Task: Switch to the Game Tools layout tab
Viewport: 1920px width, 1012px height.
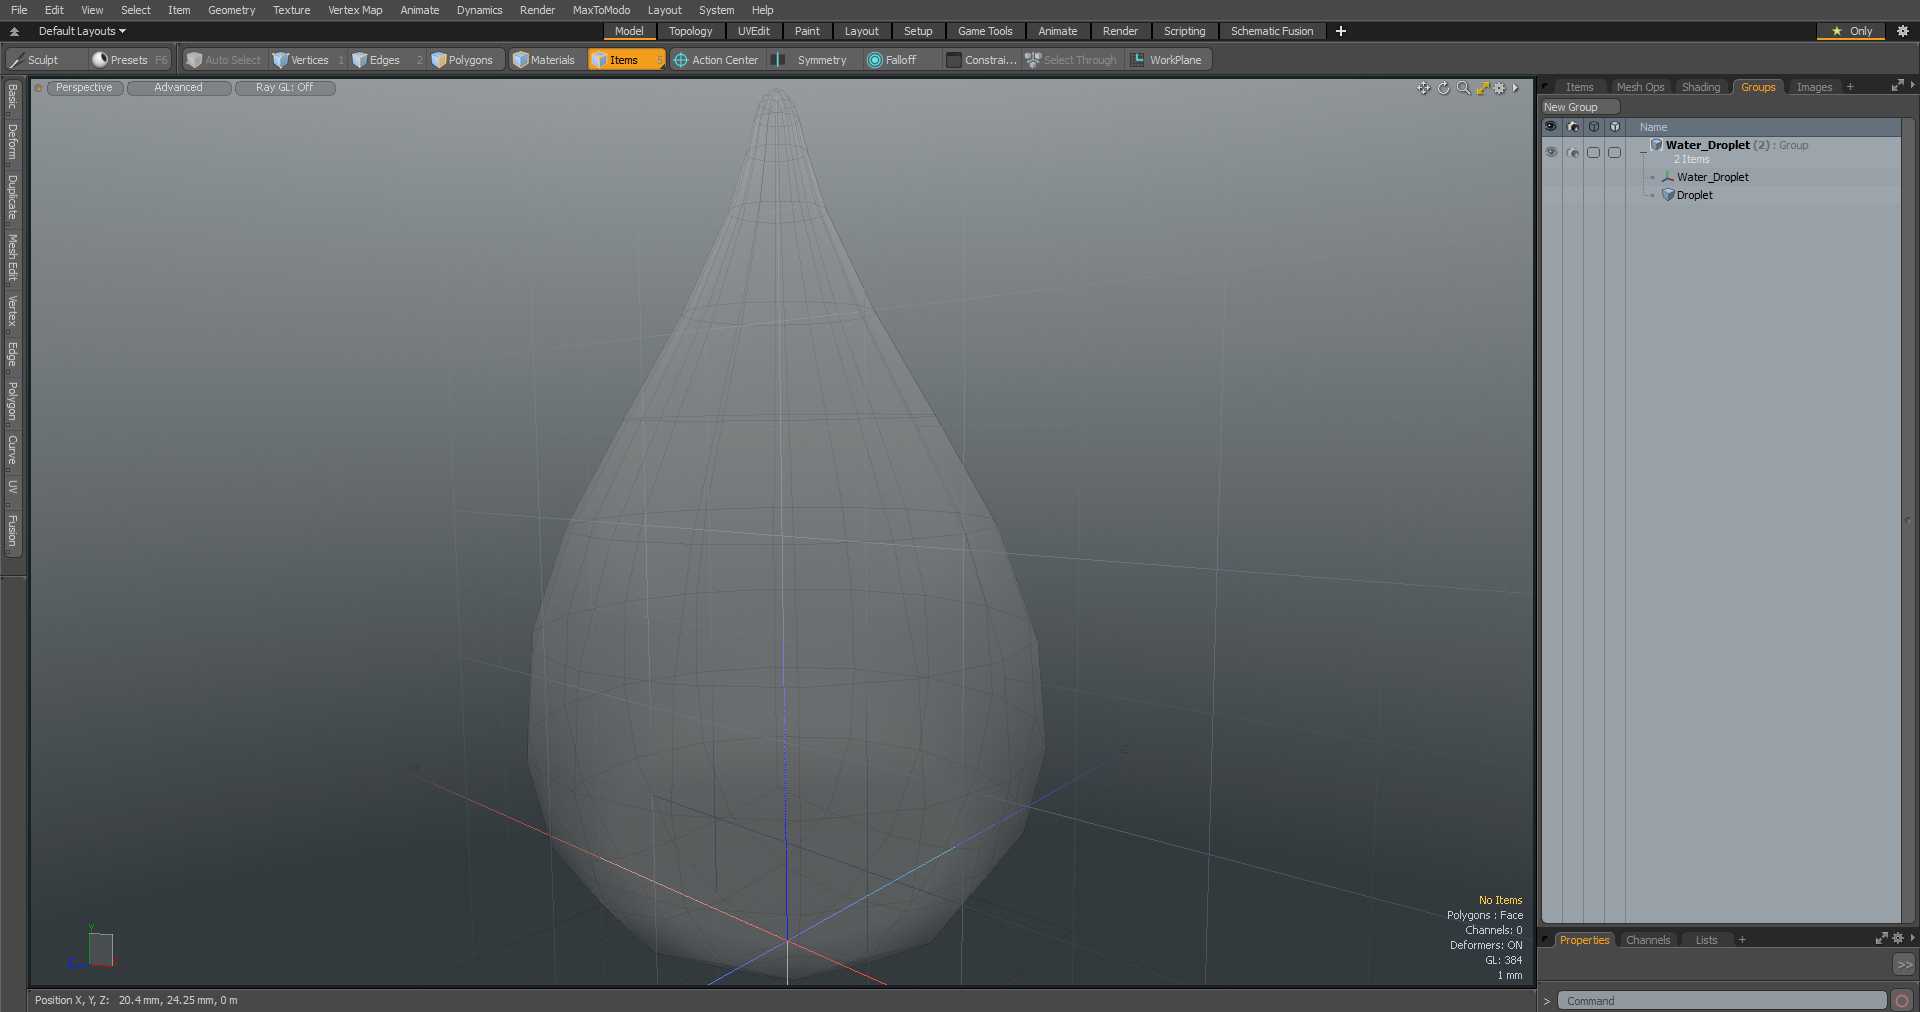Action: click(x=985, y=31)
